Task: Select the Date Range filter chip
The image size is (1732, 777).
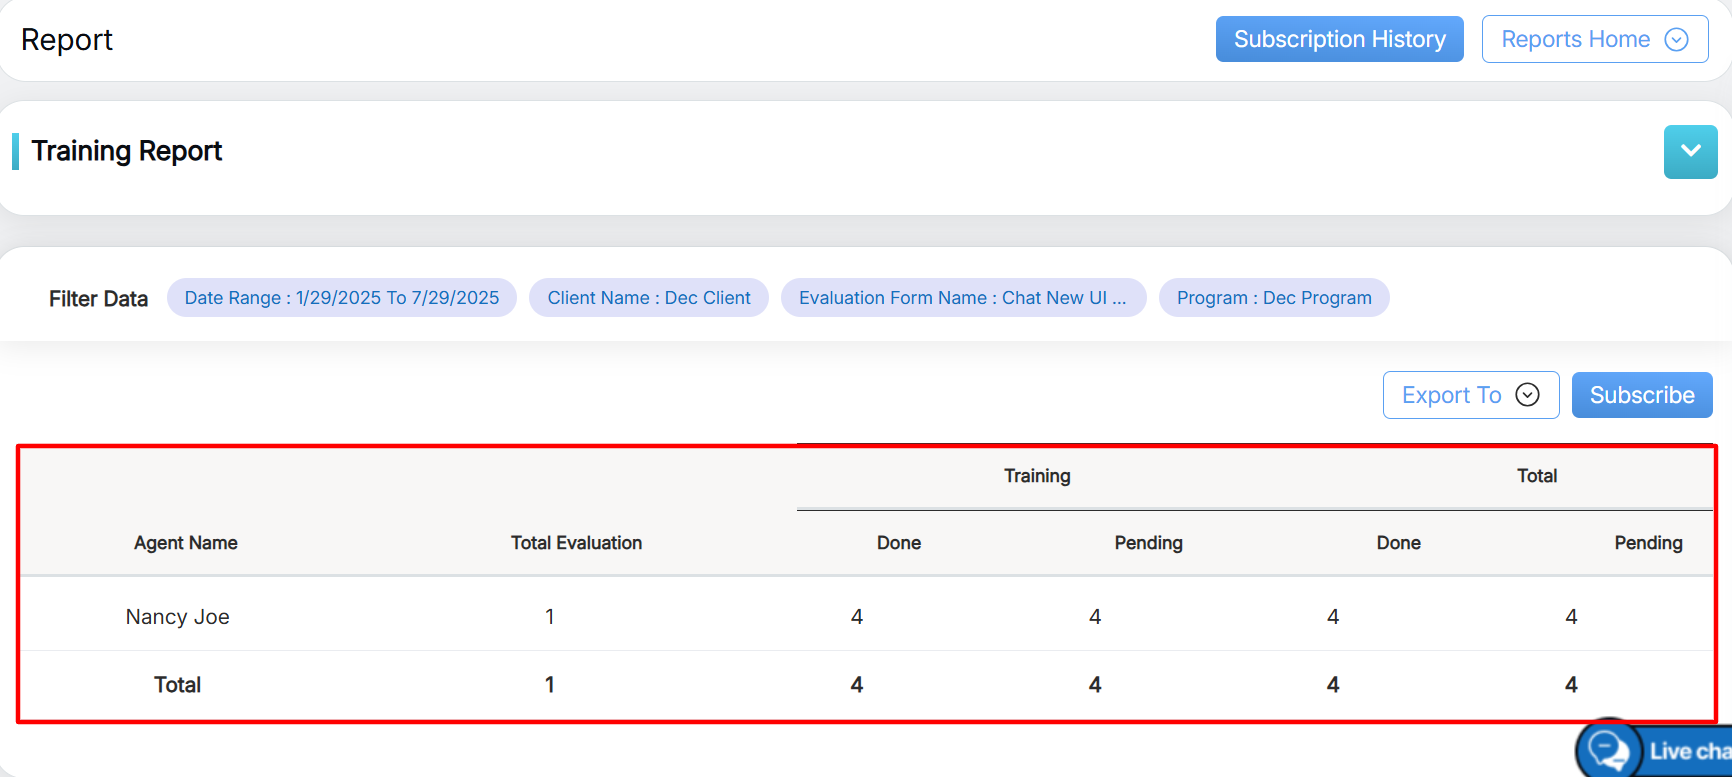Action: click(342, 298)
